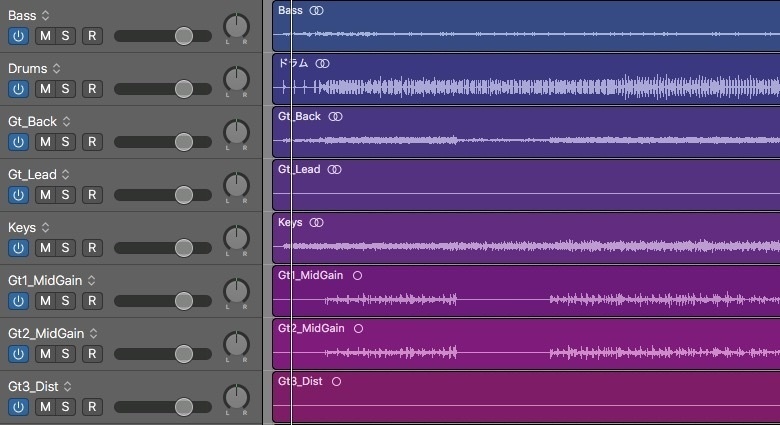Record-enable the Keys track
The height and width of the screenshot is (425, 780).
coord(92,248)
